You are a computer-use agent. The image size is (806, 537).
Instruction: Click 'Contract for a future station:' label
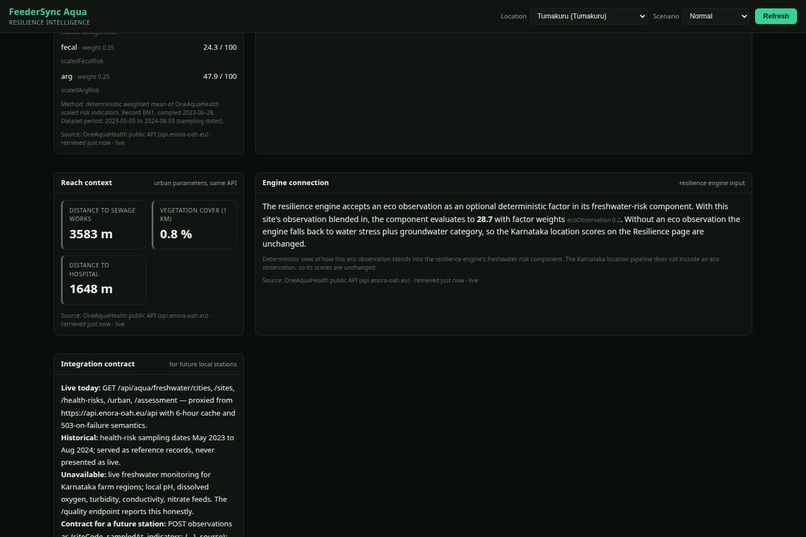coord(113,524)
